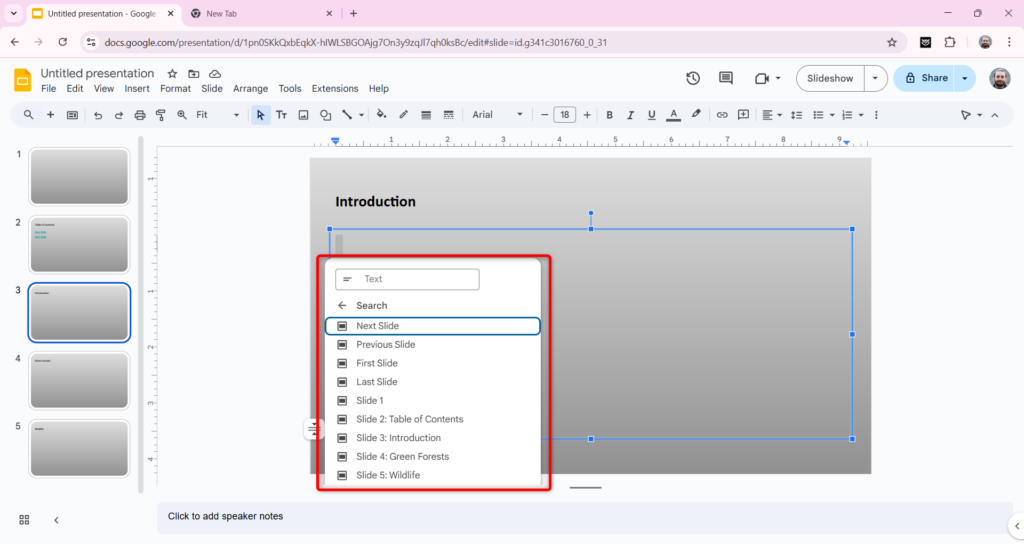Select slide 5 thumbnail in filmstrip

pyautogui.click(x=79, y=448)
